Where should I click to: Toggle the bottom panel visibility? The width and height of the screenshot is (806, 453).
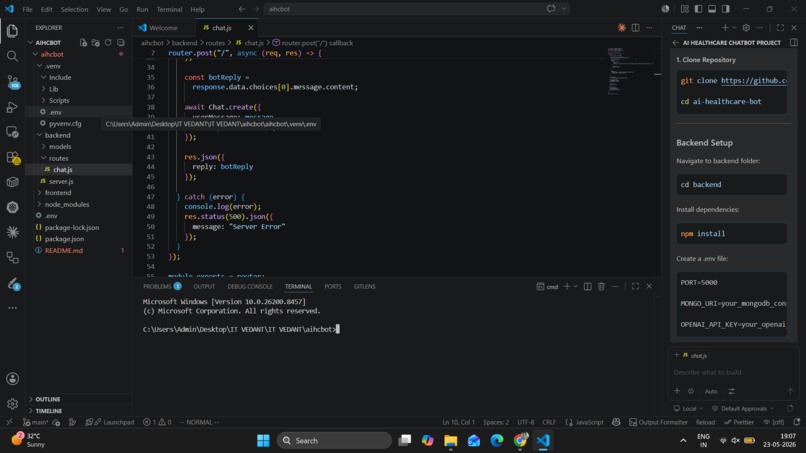pyautogui.click(x=712, y=9)
